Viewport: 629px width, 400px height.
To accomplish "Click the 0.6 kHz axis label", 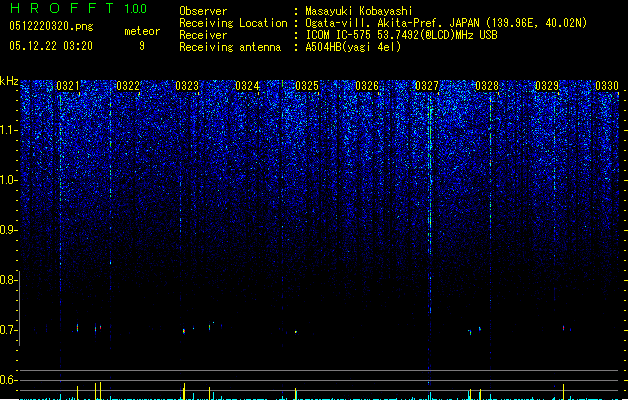I will click(9, 380).
